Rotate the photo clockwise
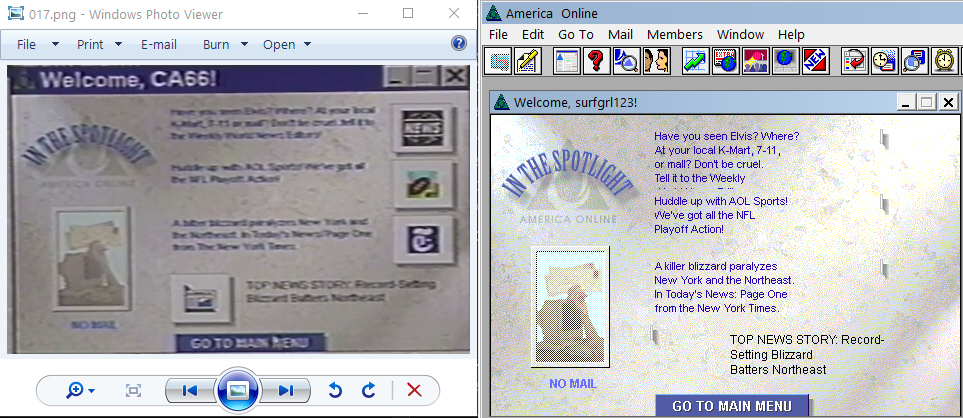This screenshot has width=963, height=418. [x=368, y=390]
